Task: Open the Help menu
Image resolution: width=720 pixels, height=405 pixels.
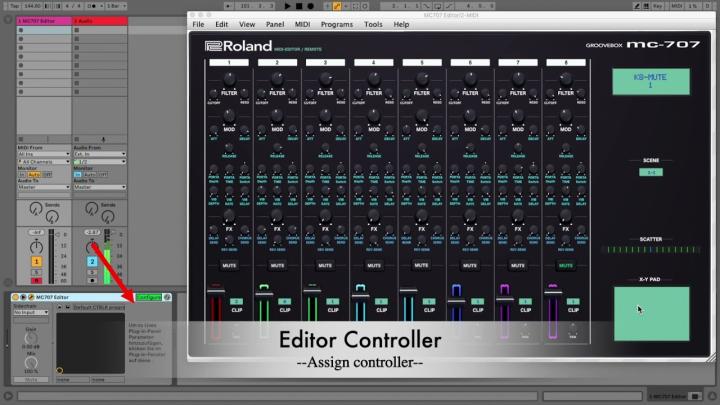Action: click(x=401, y=24)
